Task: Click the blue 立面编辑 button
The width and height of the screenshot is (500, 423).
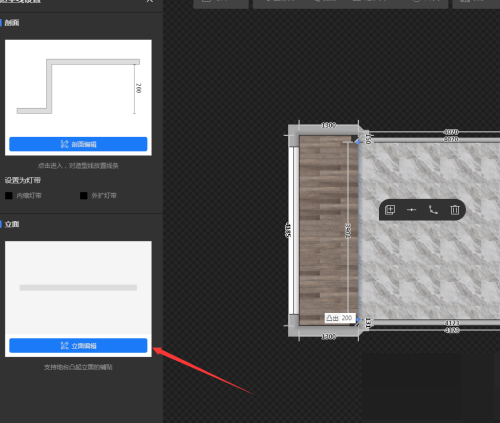Action: 78,346
